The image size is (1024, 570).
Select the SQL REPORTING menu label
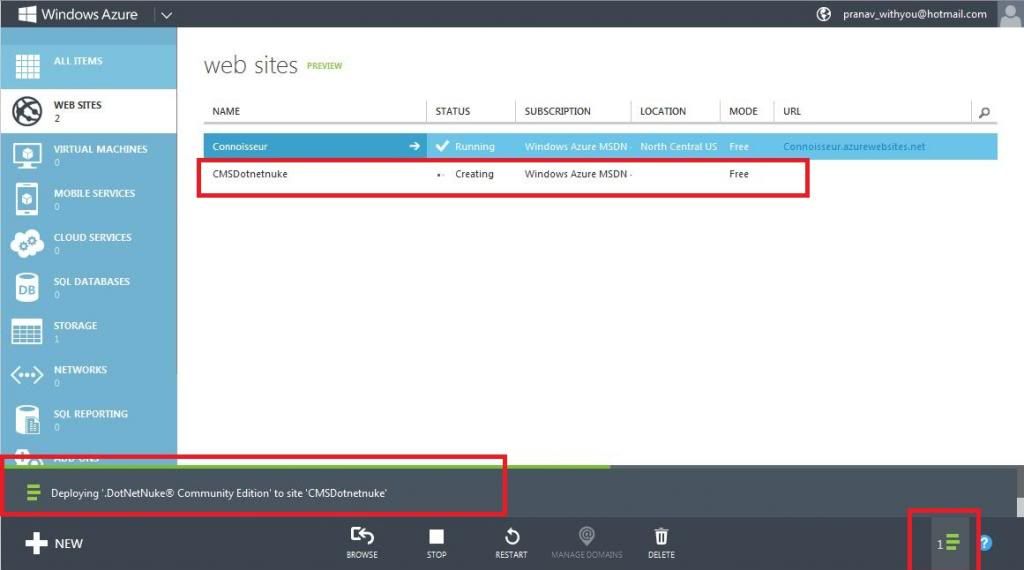tap(90, 414)
